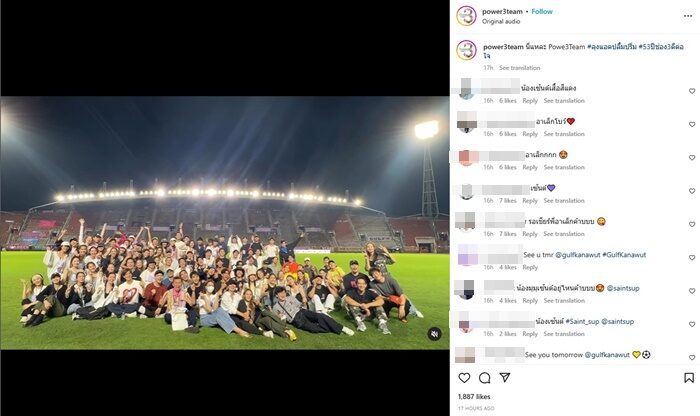Open the three-dot more options menu
The height and width of the screenshot is (416, 700).
pyautogui.click(x=688, y=16)
